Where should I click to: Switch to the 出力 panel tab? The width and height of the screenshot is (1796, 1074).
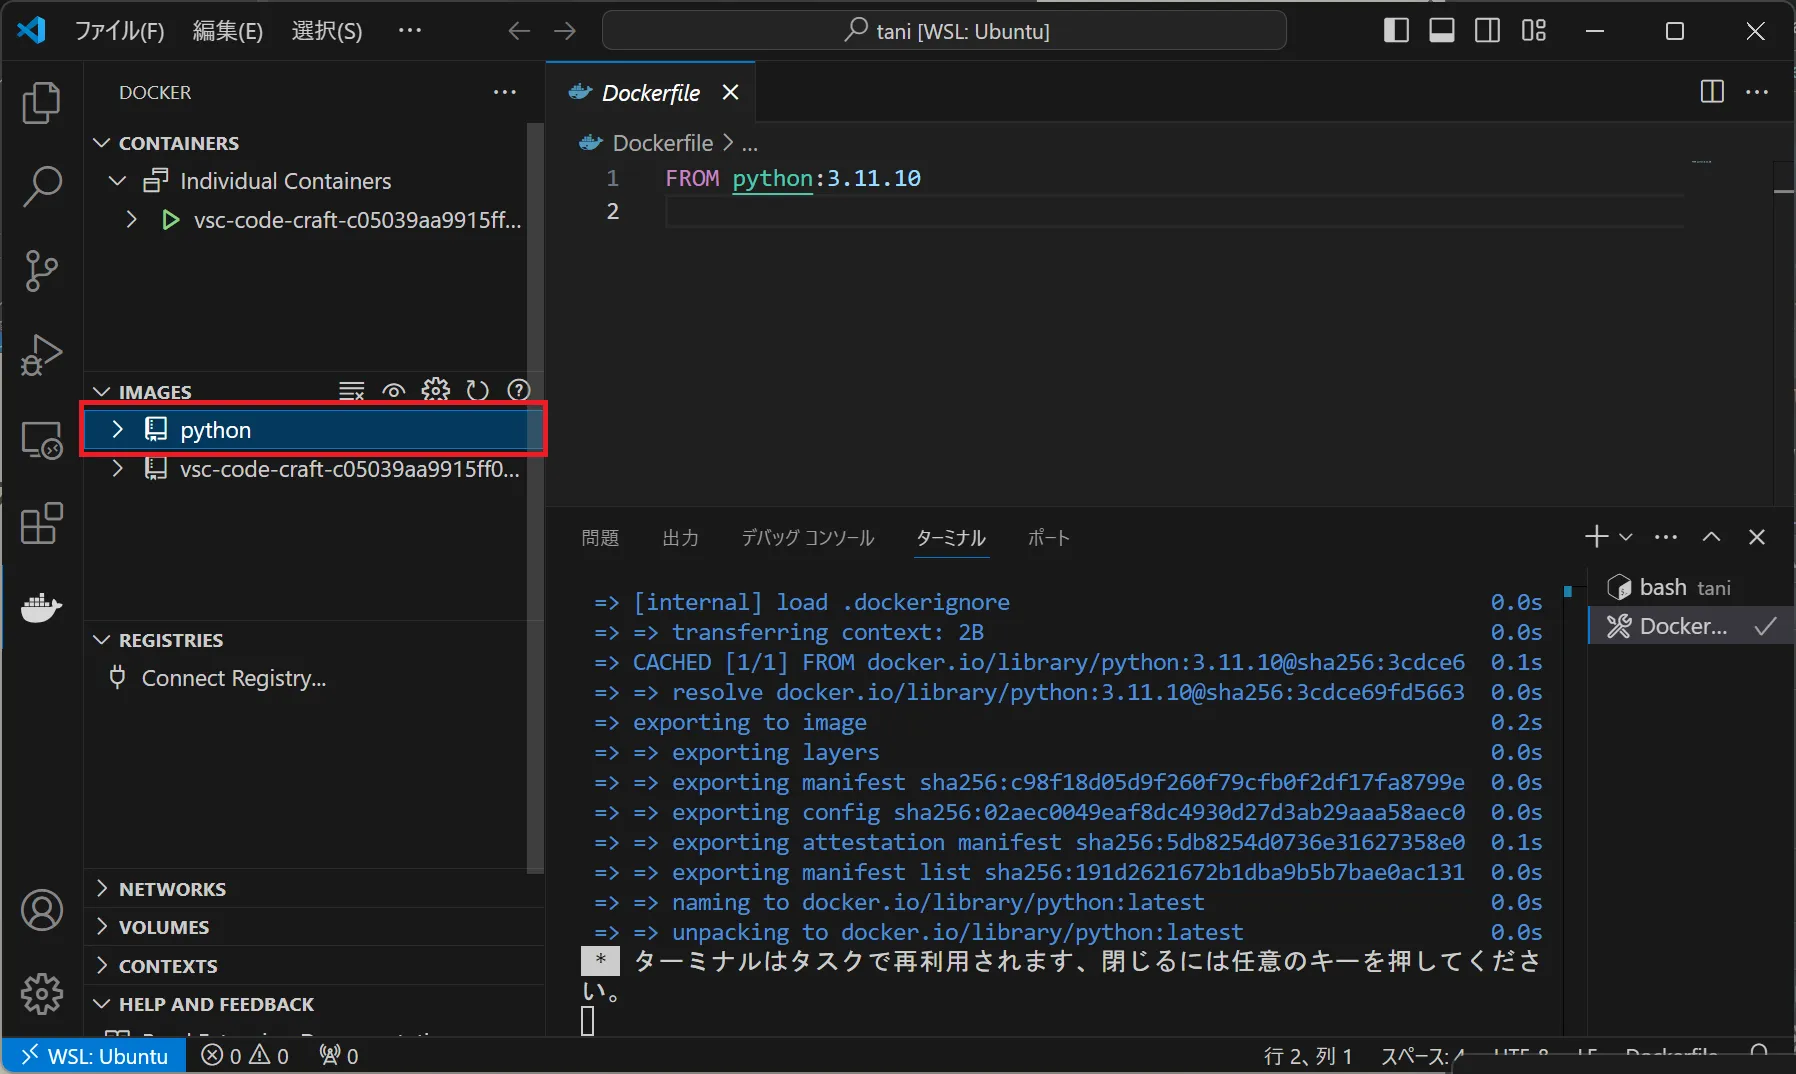click(680, 538)
